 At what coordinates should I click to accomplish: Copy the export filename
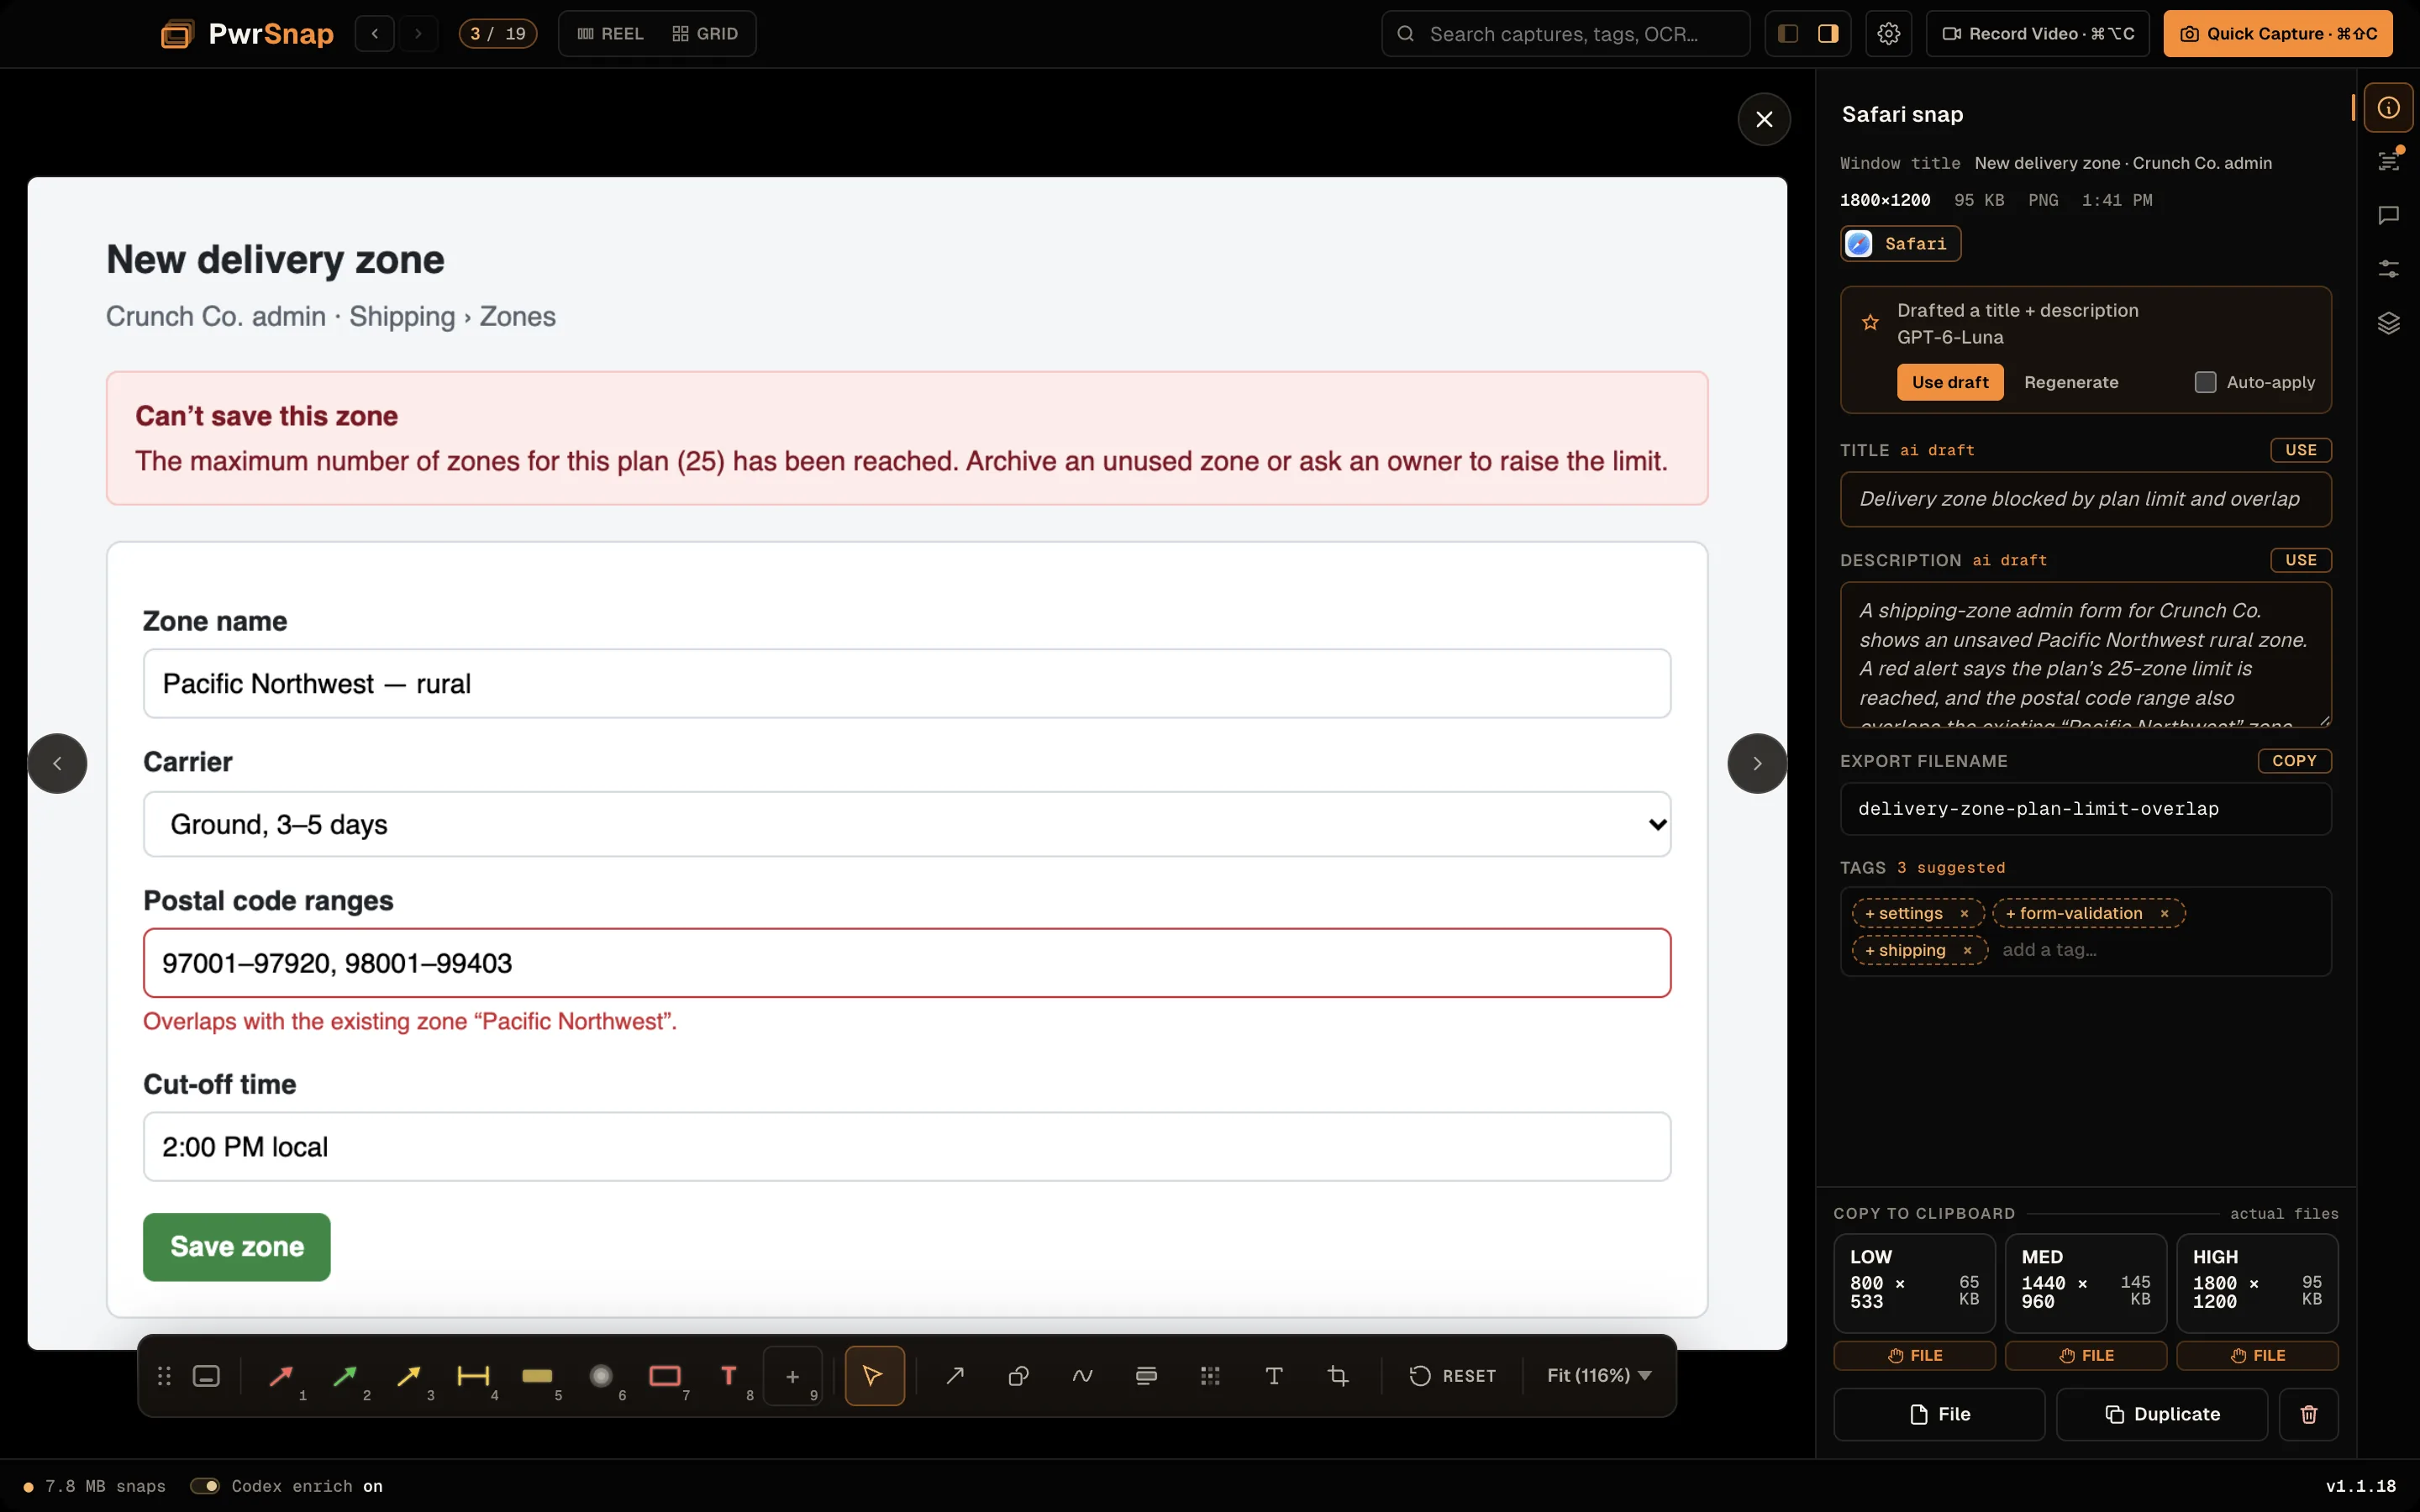[x=2294, y=761]
